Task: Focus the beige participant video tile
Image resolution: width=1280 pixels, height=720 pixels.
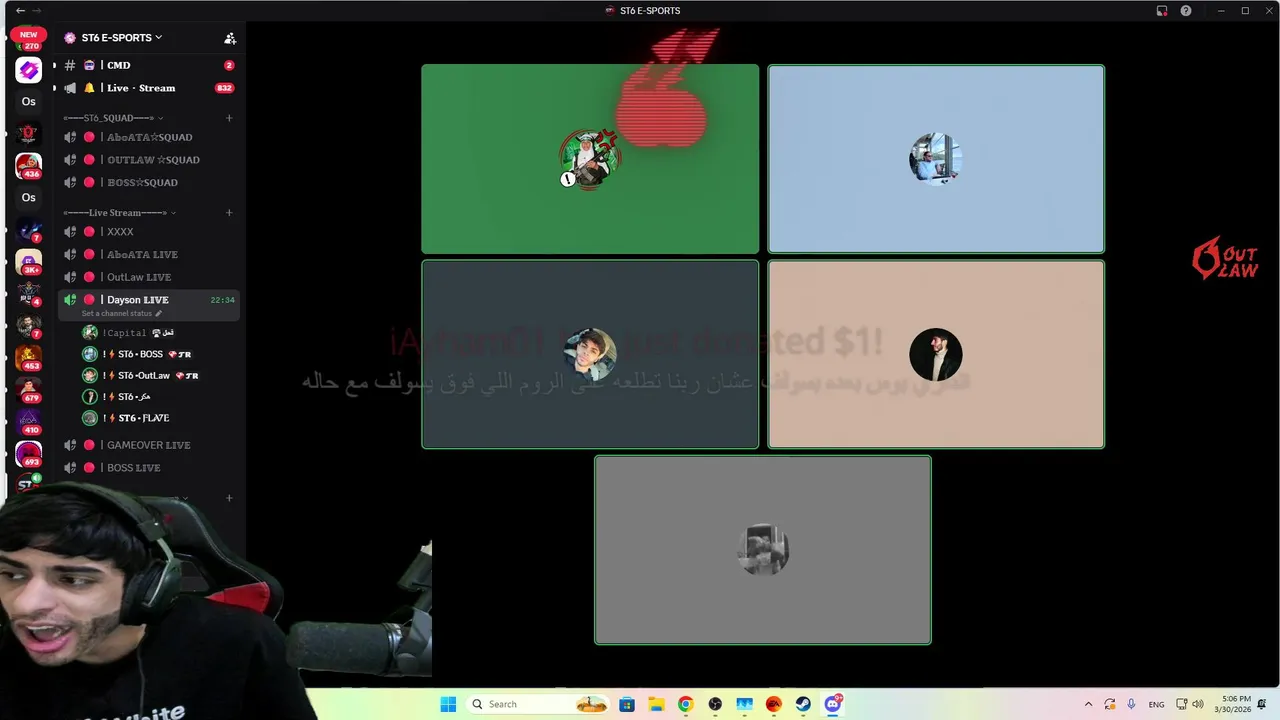Action: [x=936, y=354]
